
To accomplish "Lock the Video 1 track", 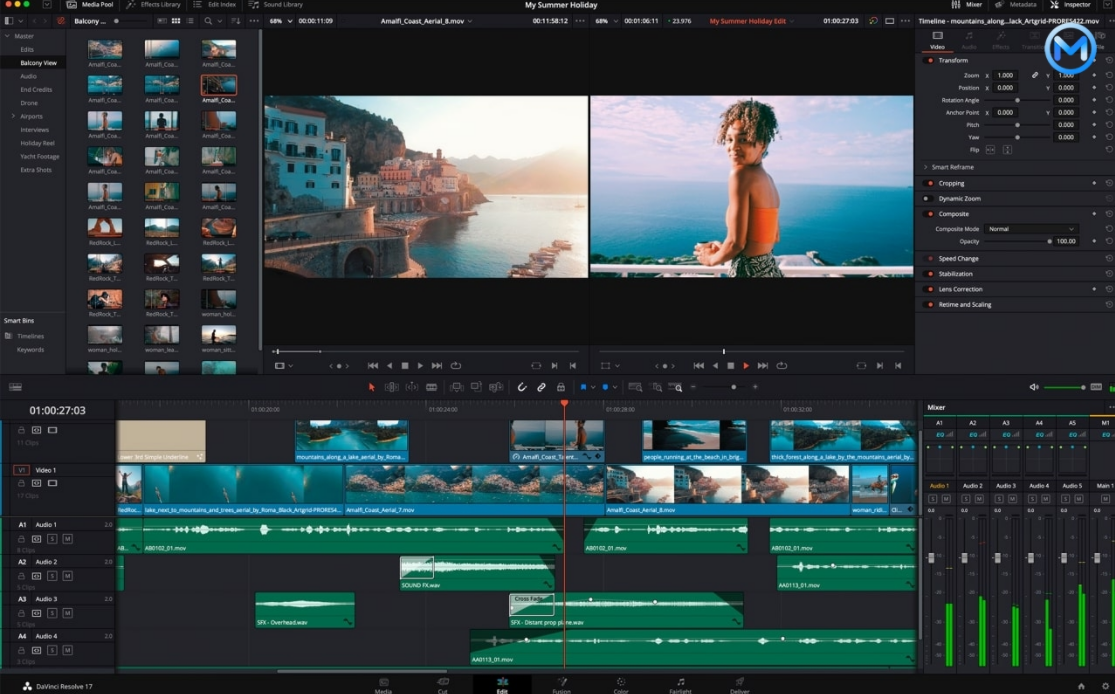I will [21, 483].
